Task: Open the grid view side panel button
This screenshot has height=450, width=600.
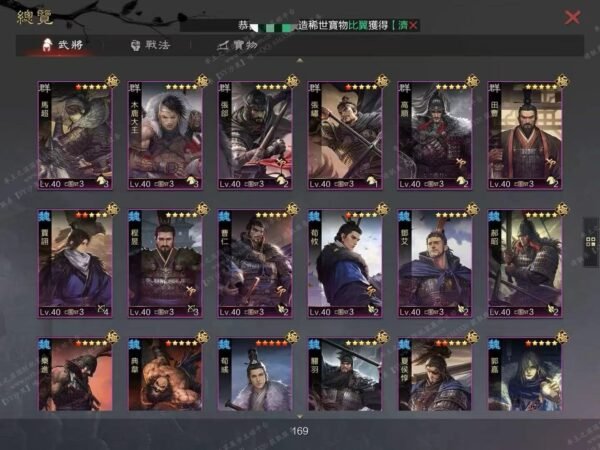Action: tap(591, 241)
